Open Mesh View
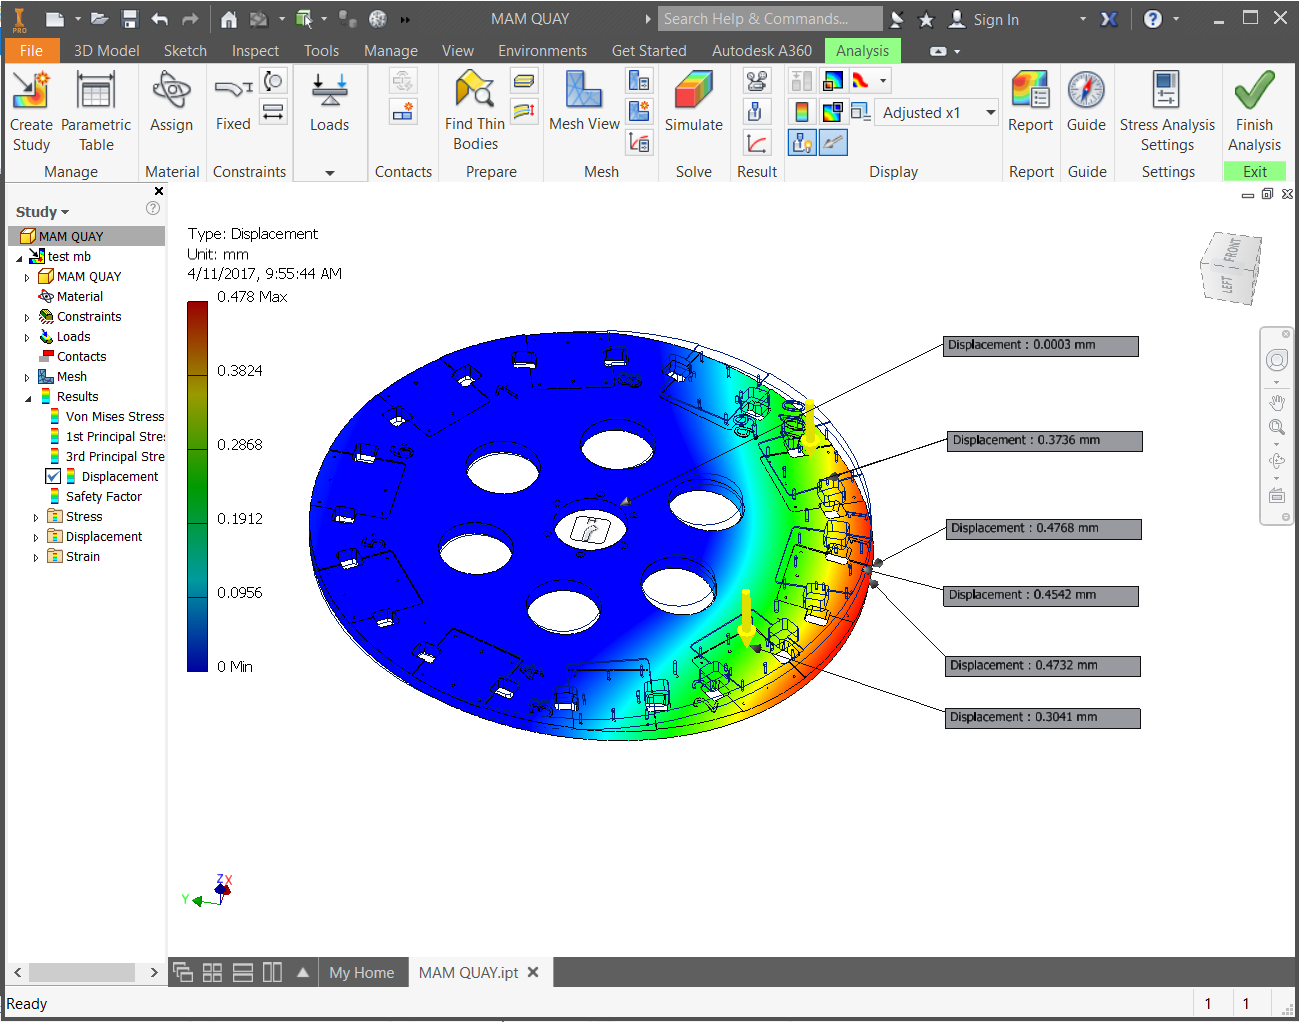The width and height of the screenshot is (1299, 1022). coord(584,91)
